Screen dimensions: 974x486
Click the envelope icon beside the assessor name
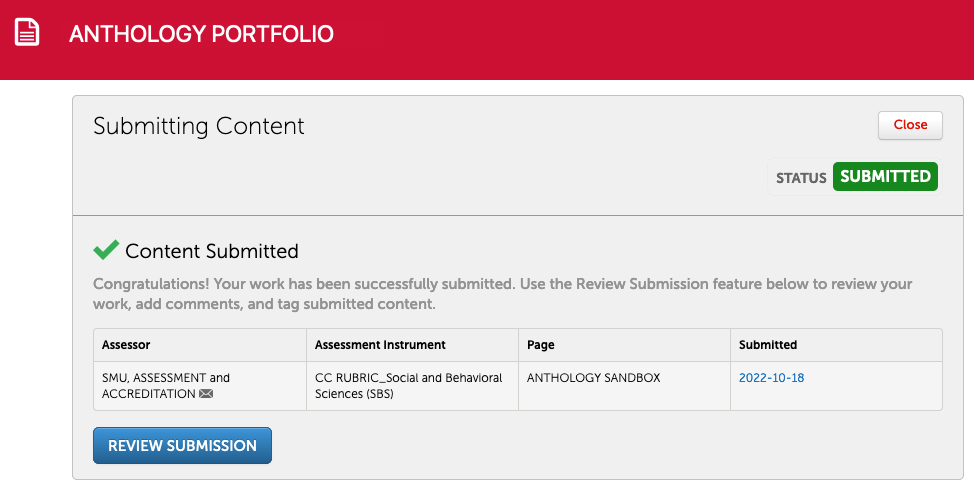206,394
